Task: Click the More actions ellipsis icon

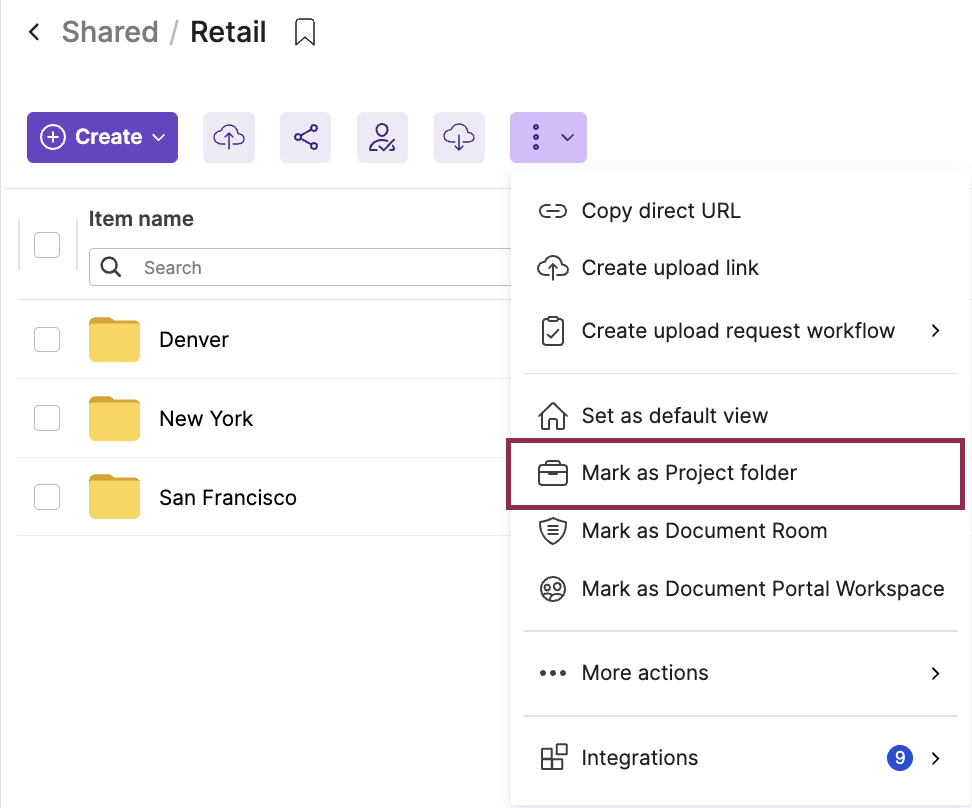Action: [553, 673]
